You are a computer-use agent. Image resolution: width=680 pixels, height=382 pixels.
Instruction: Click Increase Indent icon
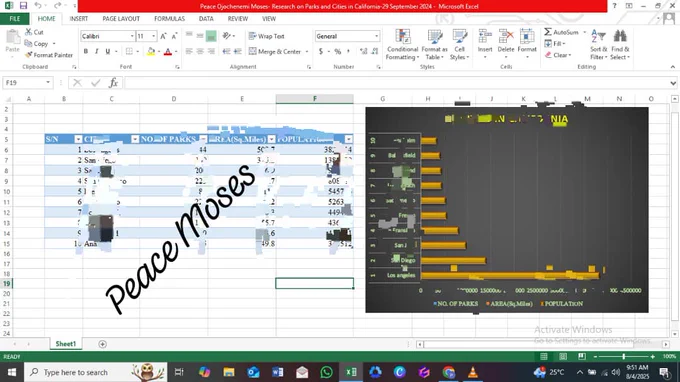point(238,52)
